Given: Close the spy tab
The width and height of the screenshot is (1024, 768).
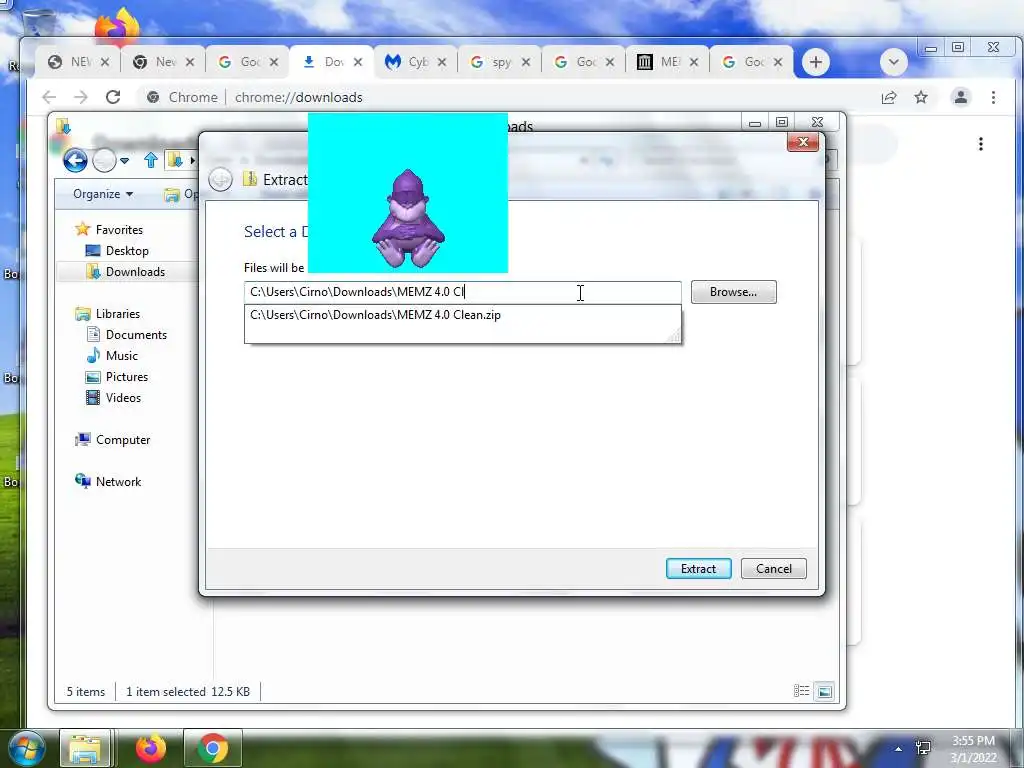Looking at the screenshot, I should pyautogui.click(x=526, y=62).
